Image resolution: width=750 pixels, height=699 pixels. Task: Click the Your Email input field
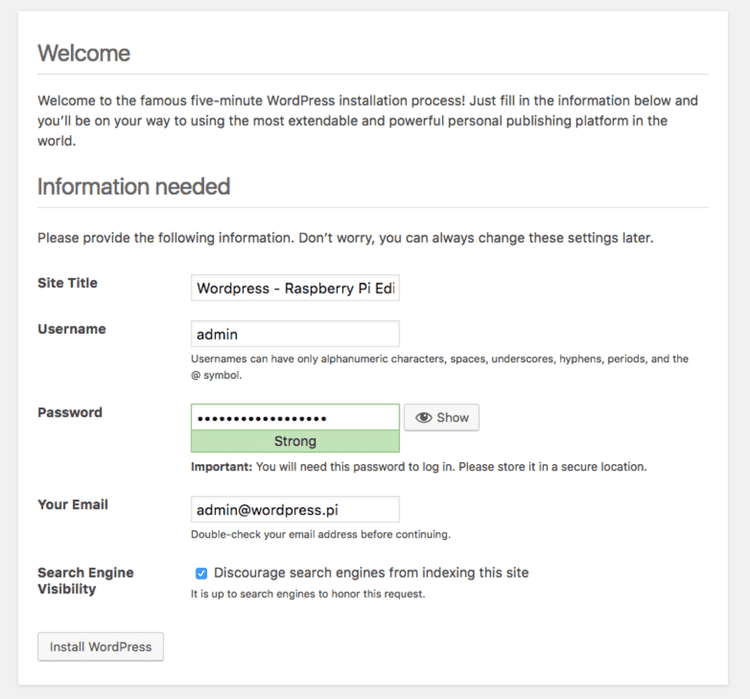click(x=295, y=509)
